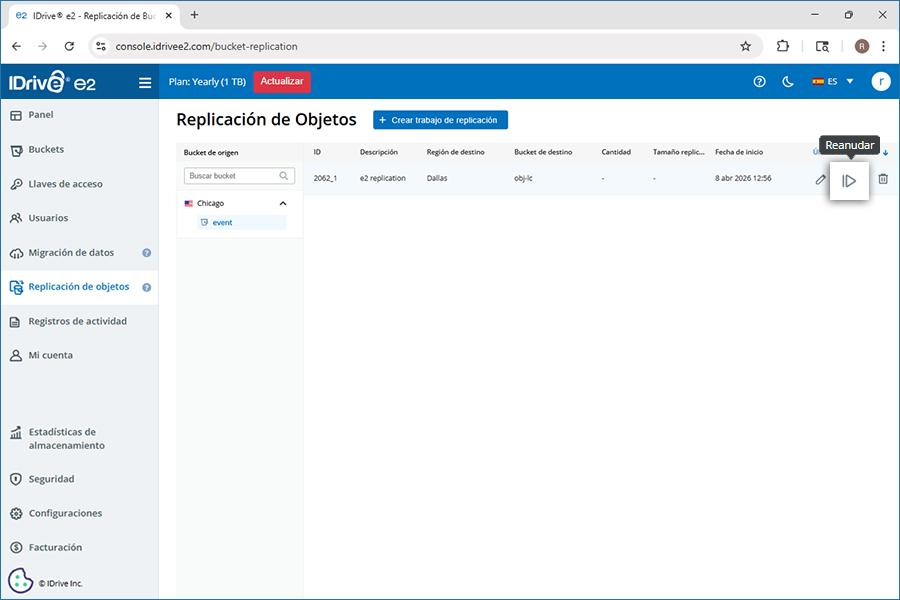This screenshot has height=600, width=900.
Task: Bookmark this page with star icon
Action: pos(745,46)
